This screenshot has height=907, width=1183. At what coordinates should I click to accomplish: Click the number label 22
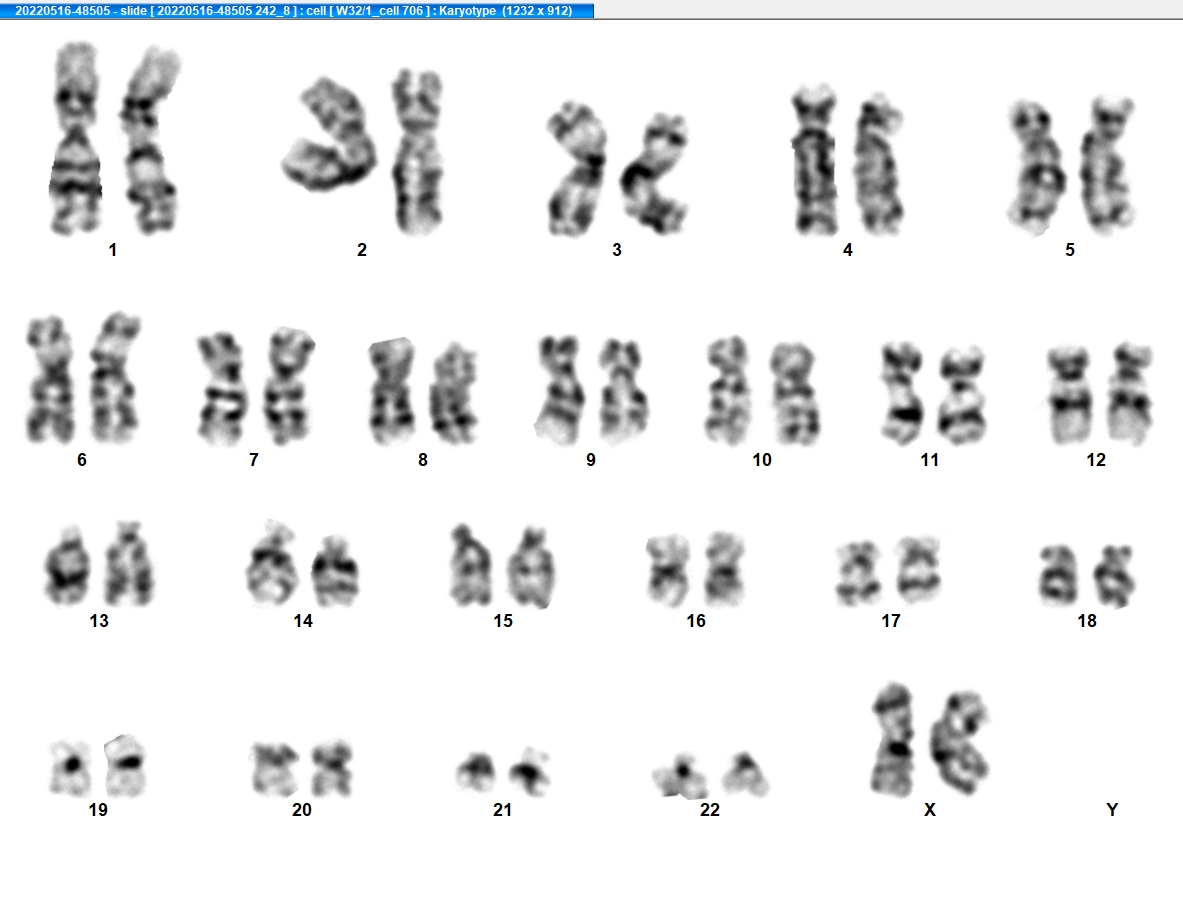pos(710,810)
